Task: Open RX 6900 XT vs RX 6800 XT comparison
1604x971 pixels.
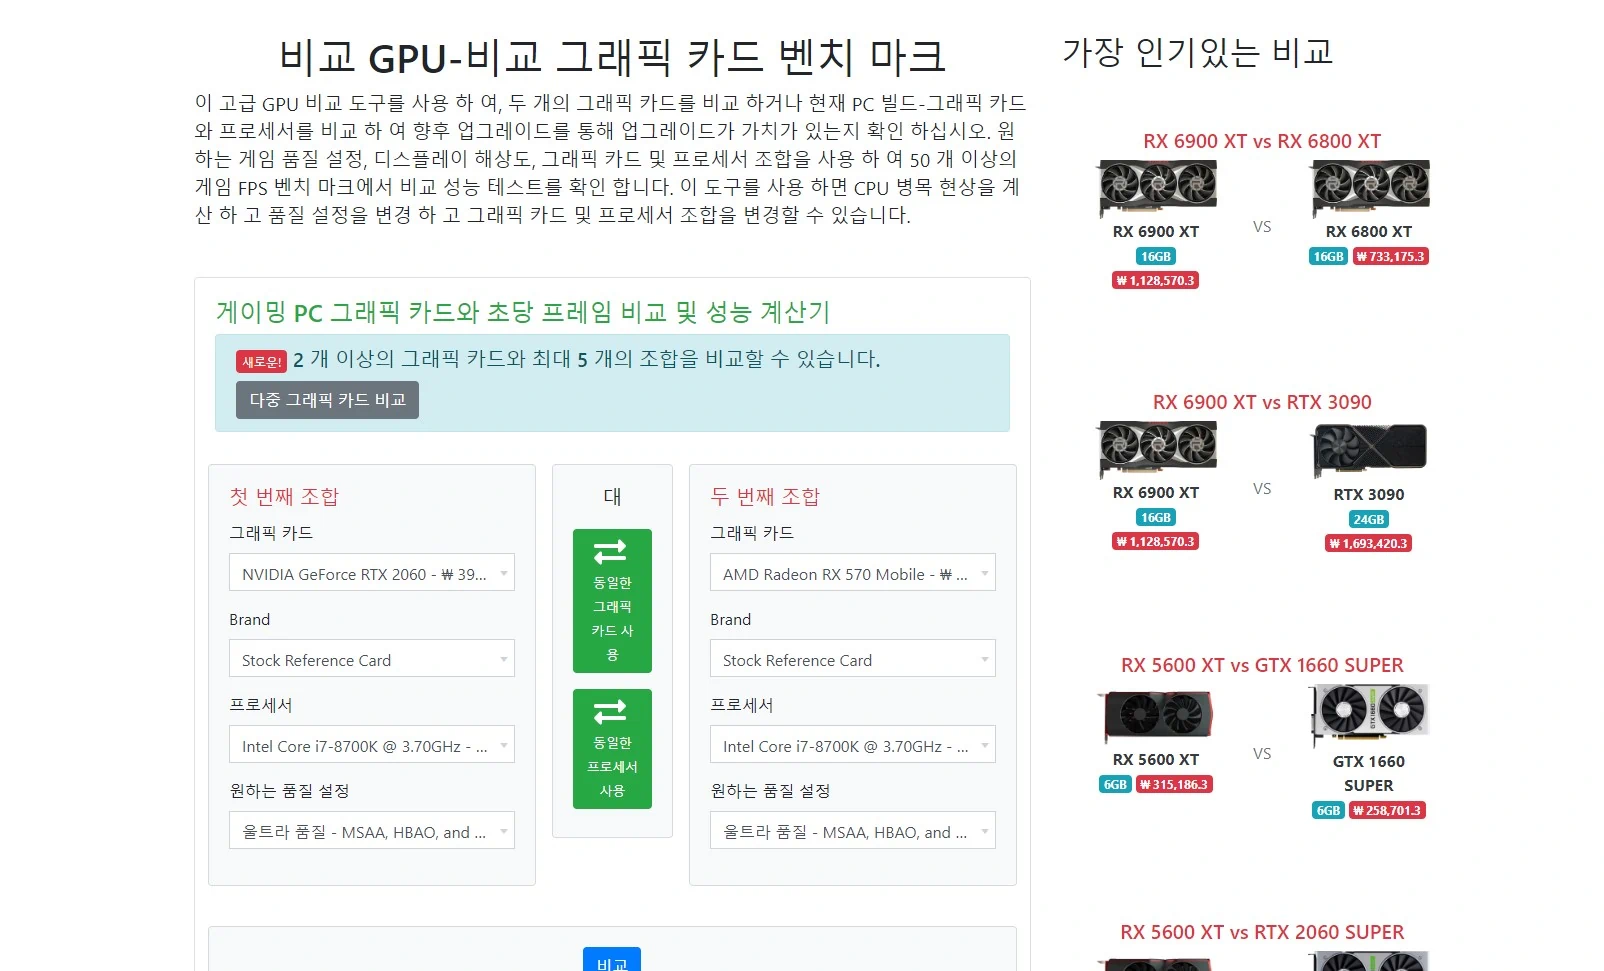Action: (x=1262, y=141)
